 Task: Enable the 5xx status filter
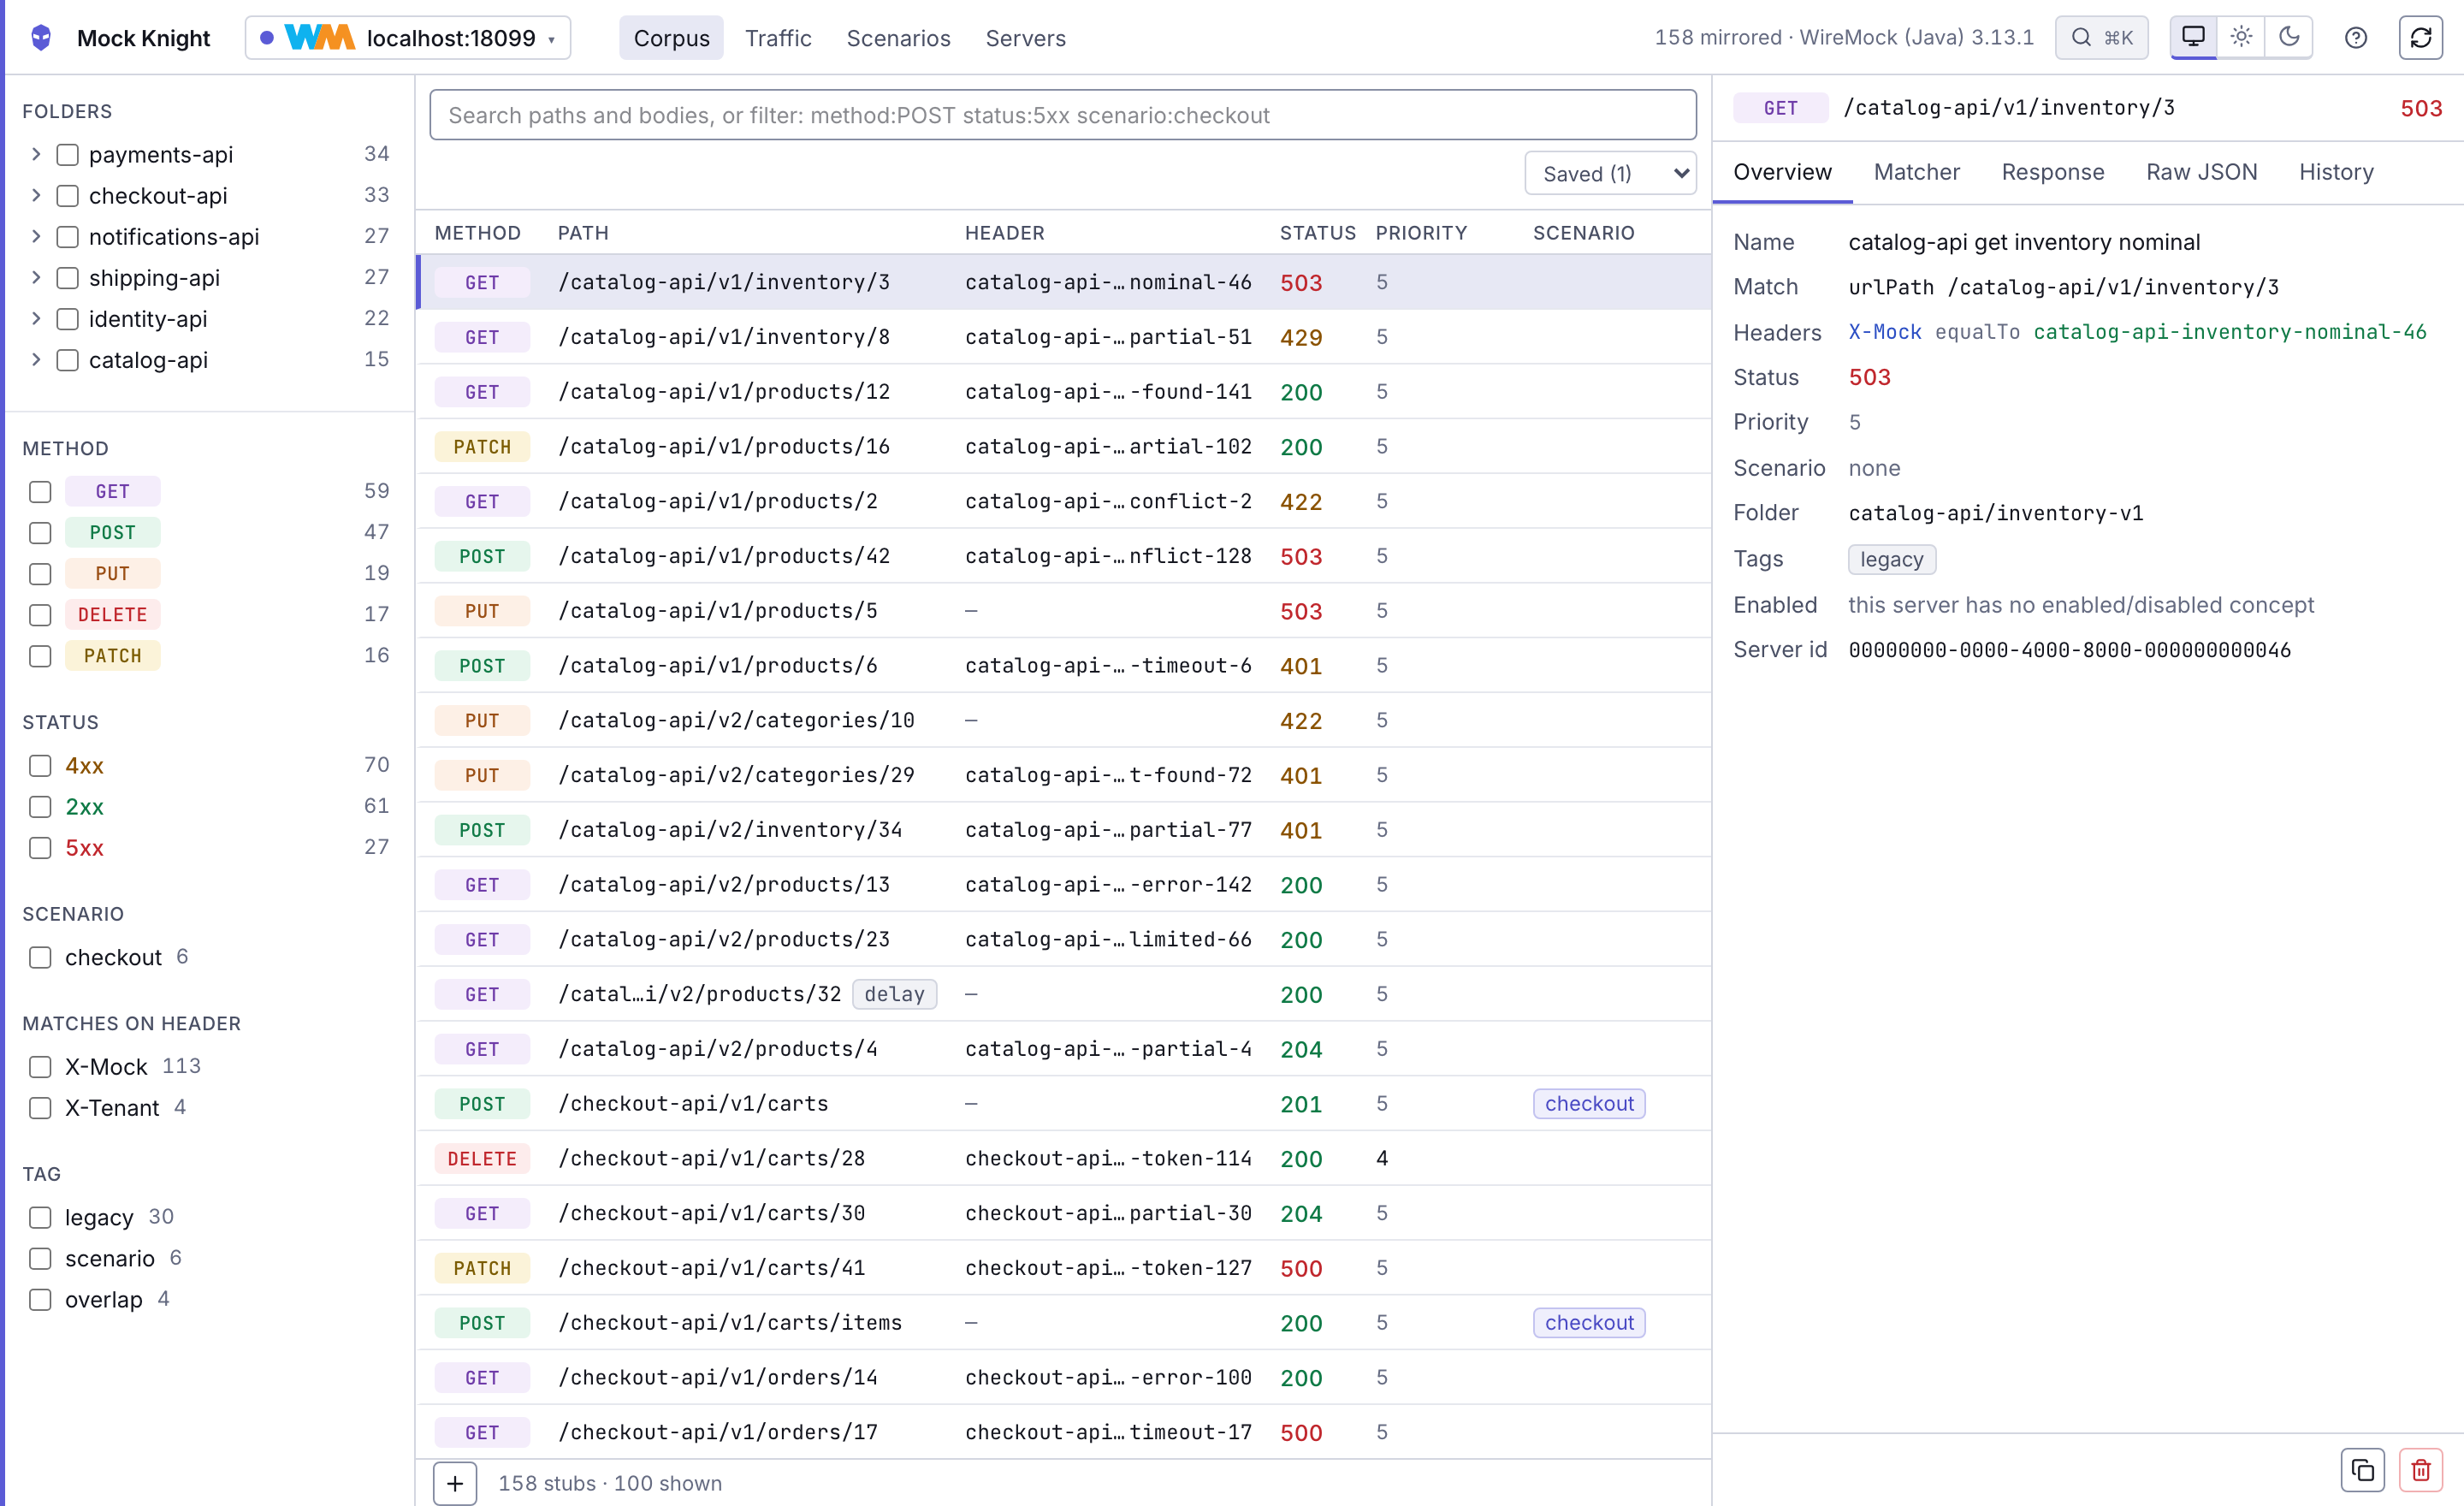tap(40, 848)
